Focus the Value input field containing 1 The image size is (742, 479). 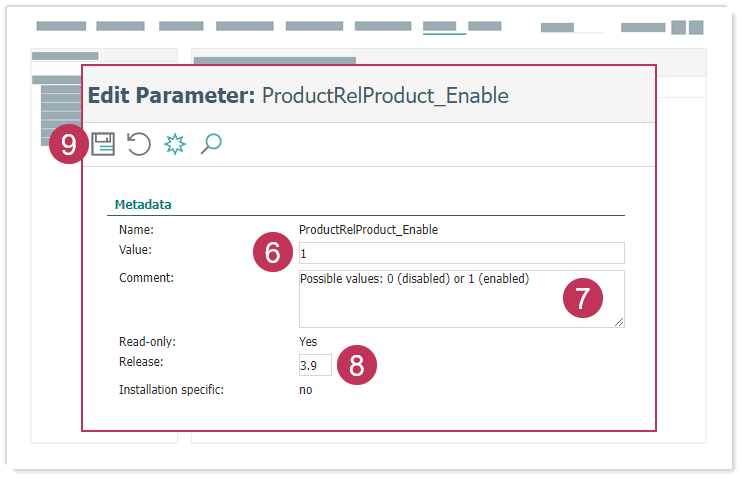(x=460, y=253)
